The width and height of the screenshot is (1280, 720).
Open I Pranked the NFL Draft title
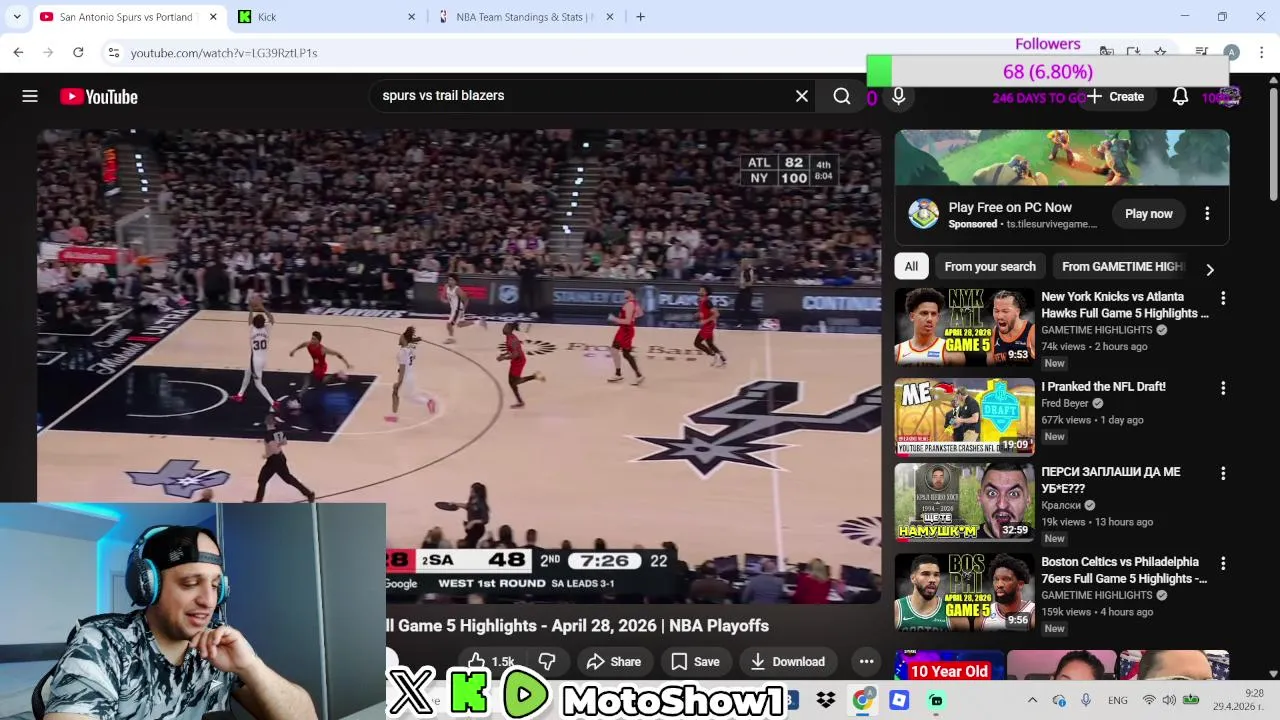pos(1103,386)
